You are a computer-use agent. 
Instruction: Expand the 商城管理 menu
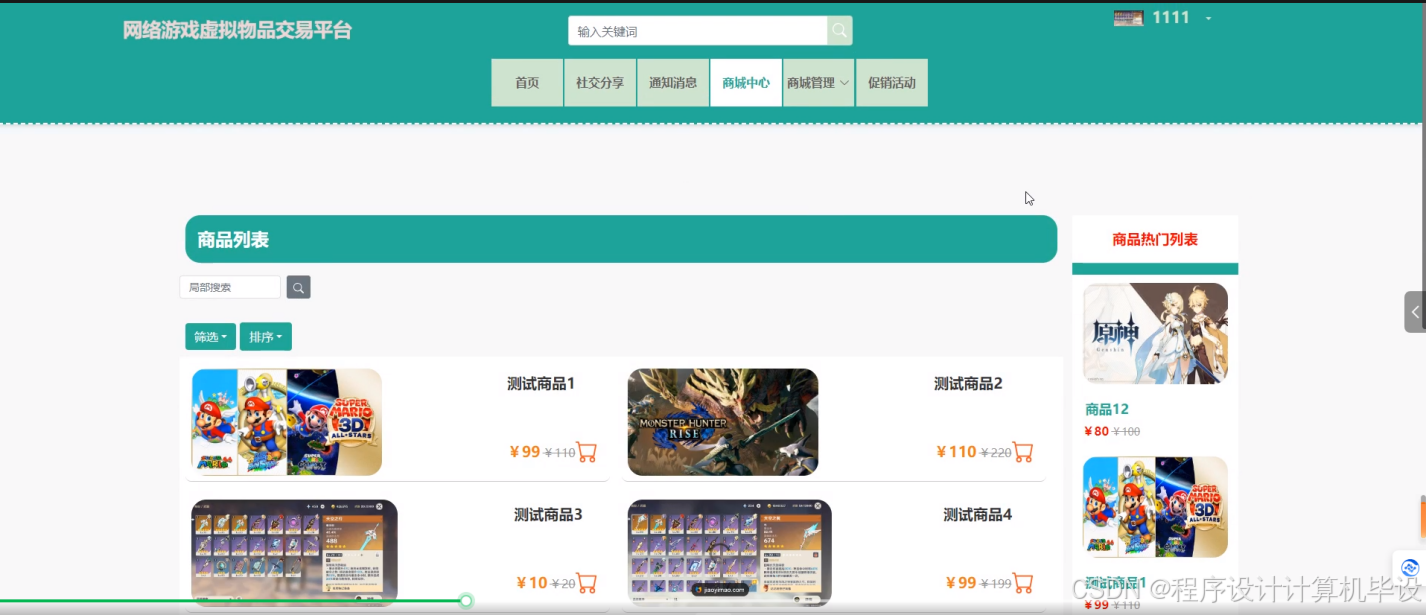[x=818, y=83]
